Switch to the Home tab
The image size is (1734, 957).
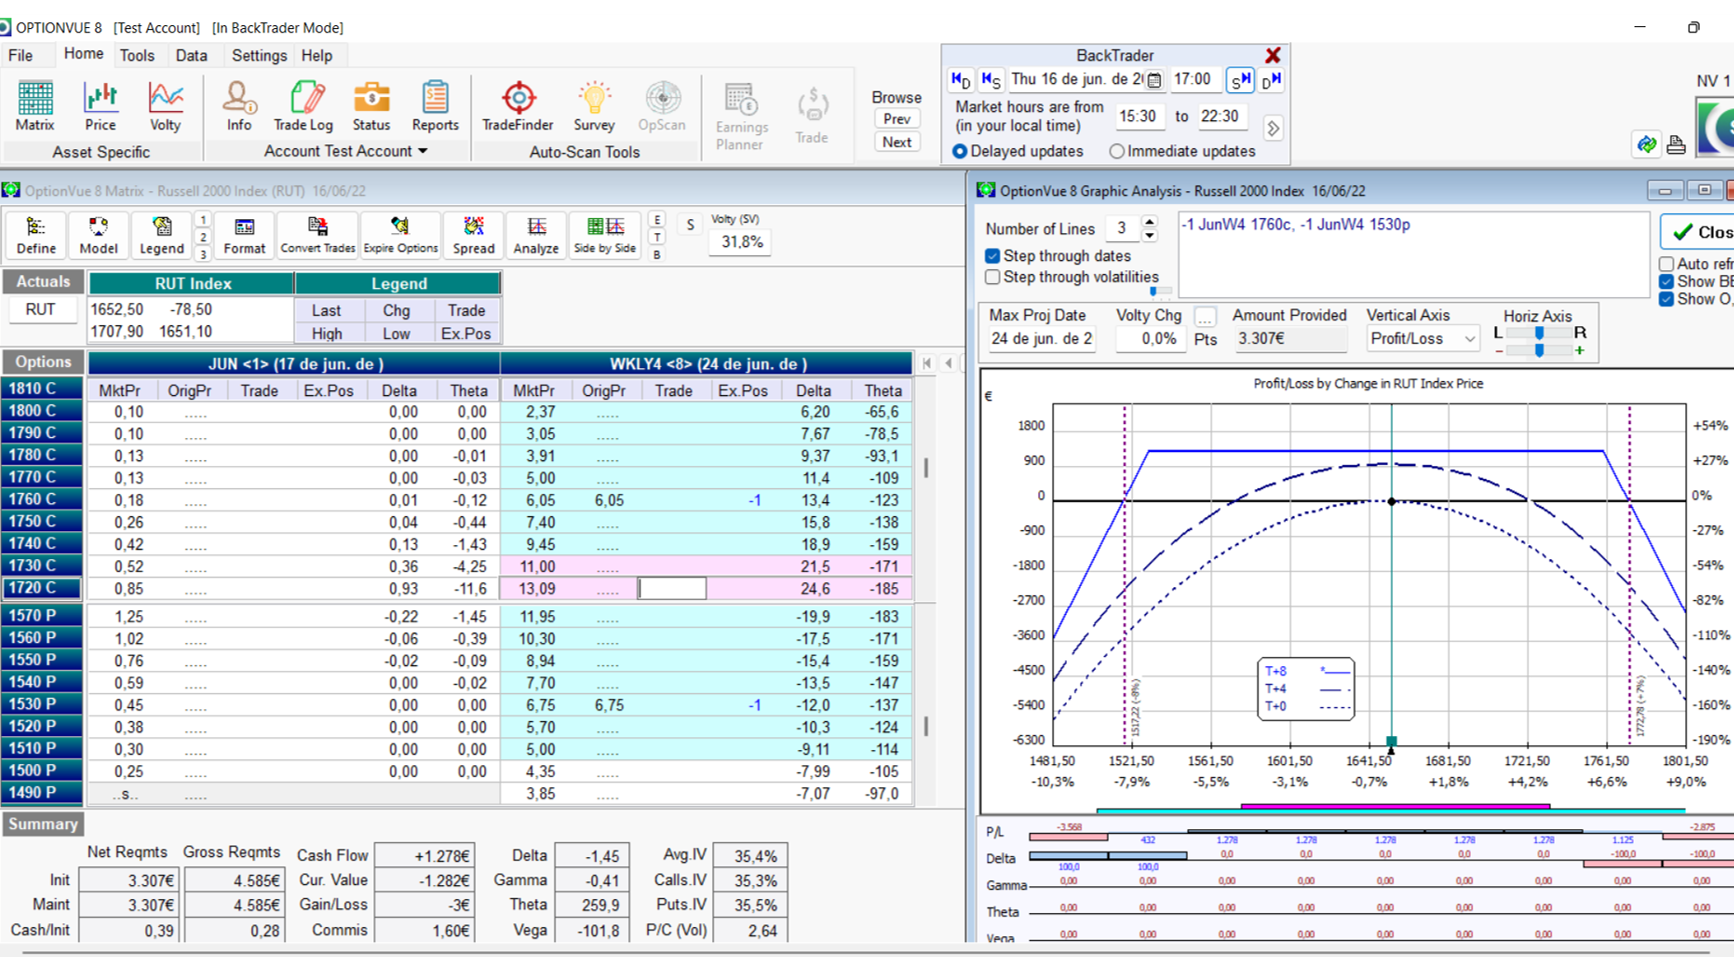[x=83, y=54]
